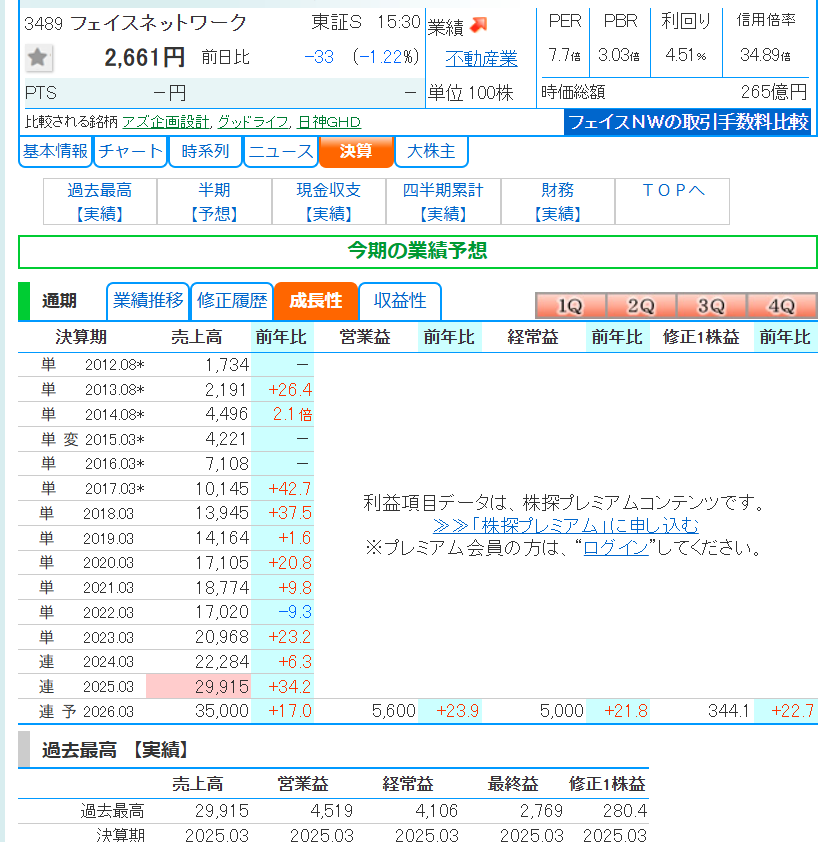Click 過去最高 経常益 value 4,106
The width and height of the screenshot is (820, 842).
[437, 810]
